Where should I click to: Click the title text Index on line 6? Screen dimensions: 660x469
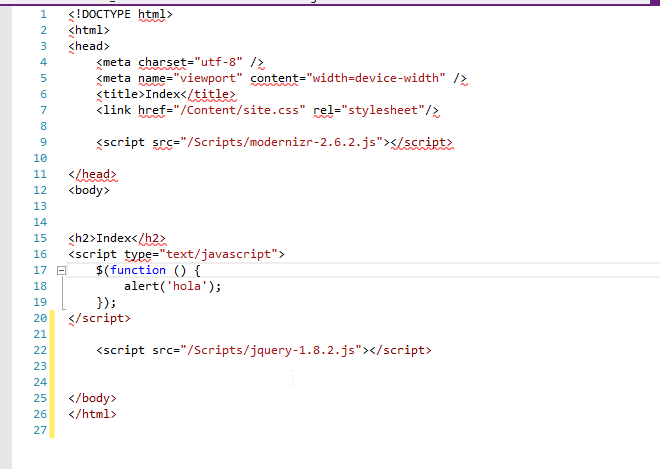pyautogui.click(x=162, y=94)
